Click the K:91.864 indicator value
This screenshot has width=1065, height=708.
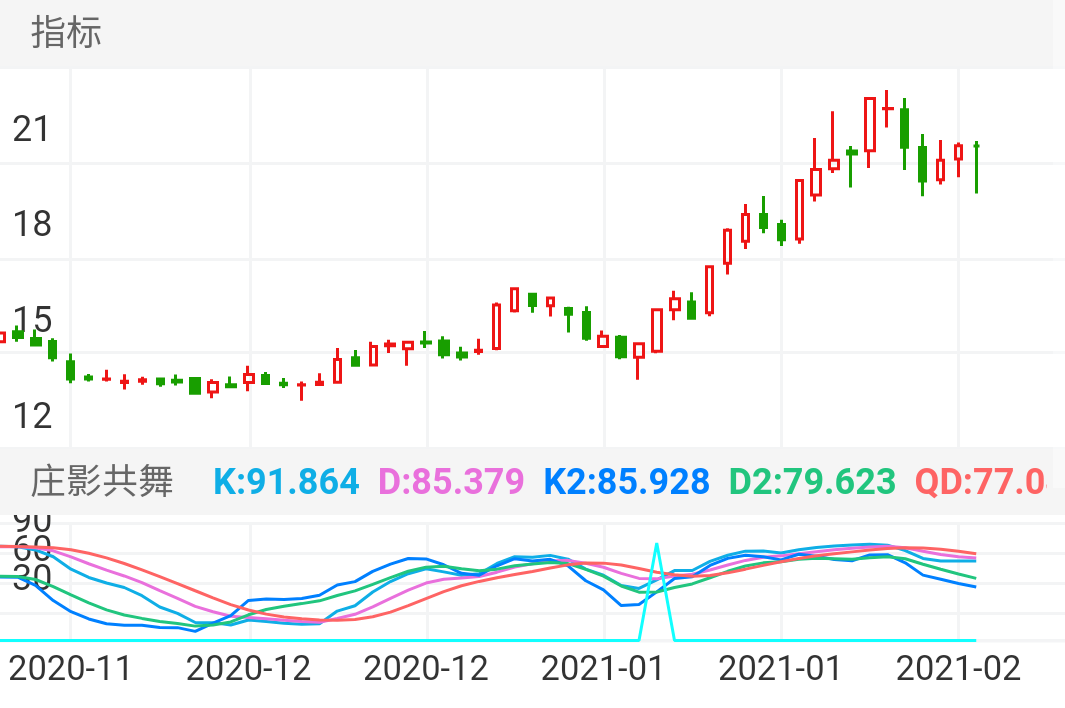click(286, 482)
